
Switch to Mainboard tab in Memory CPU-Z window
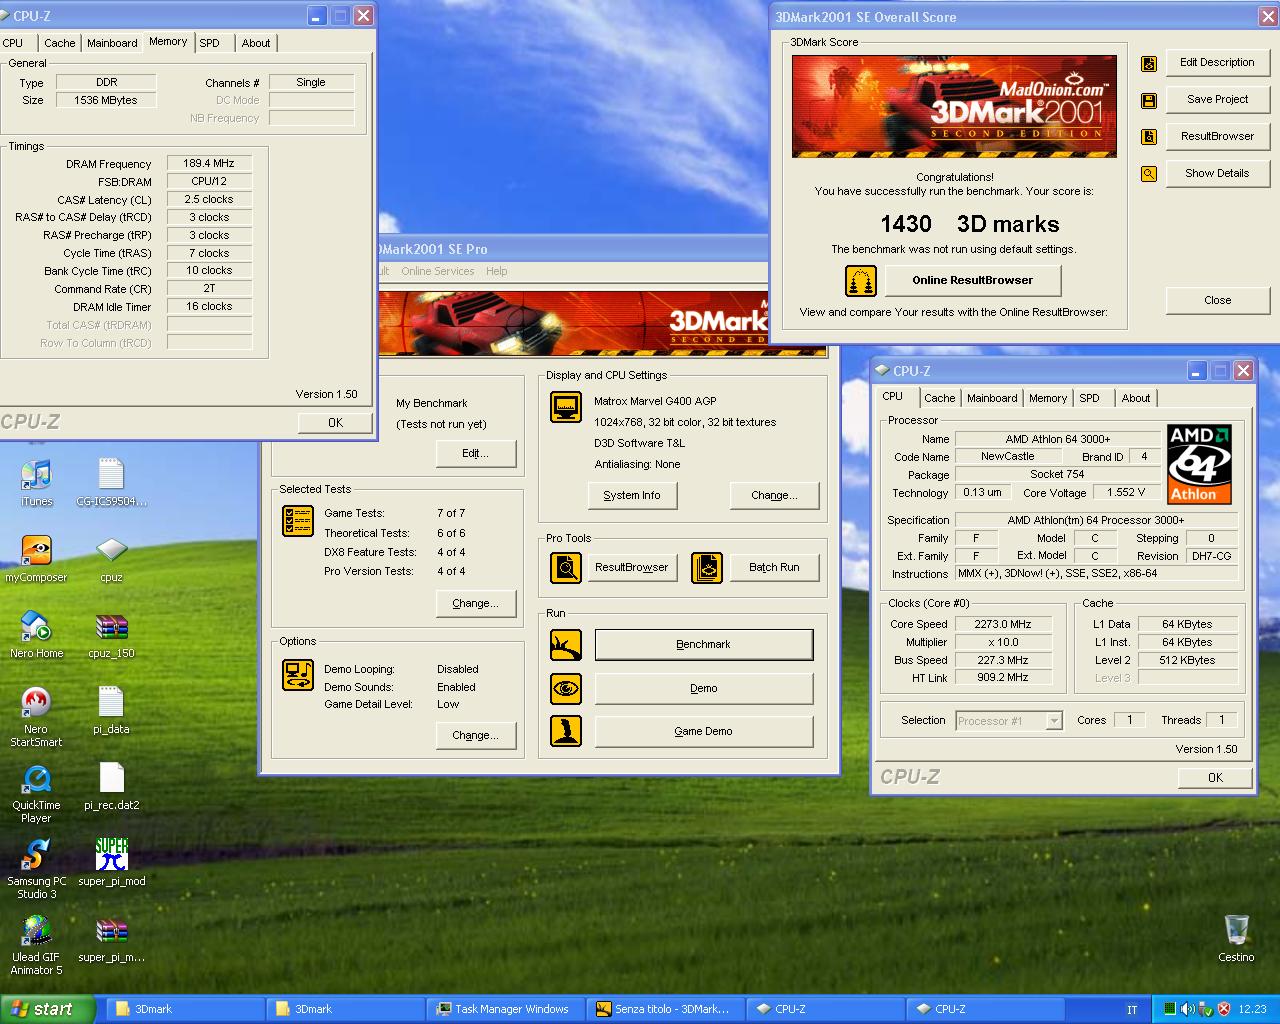pos(112,43)
